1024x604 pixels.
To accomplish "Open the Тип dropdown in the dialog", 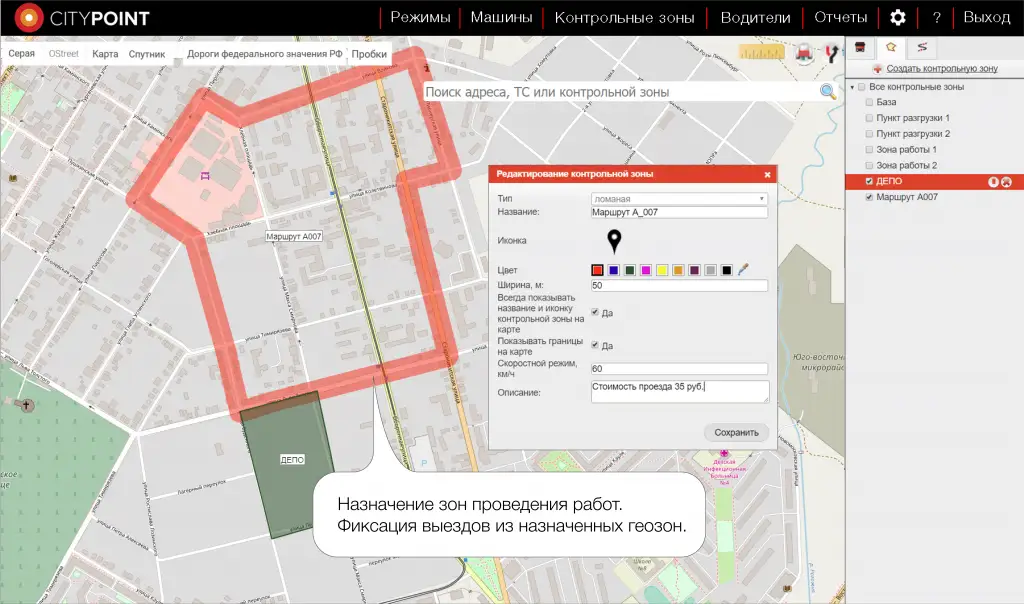I will (x=679, y=199).
